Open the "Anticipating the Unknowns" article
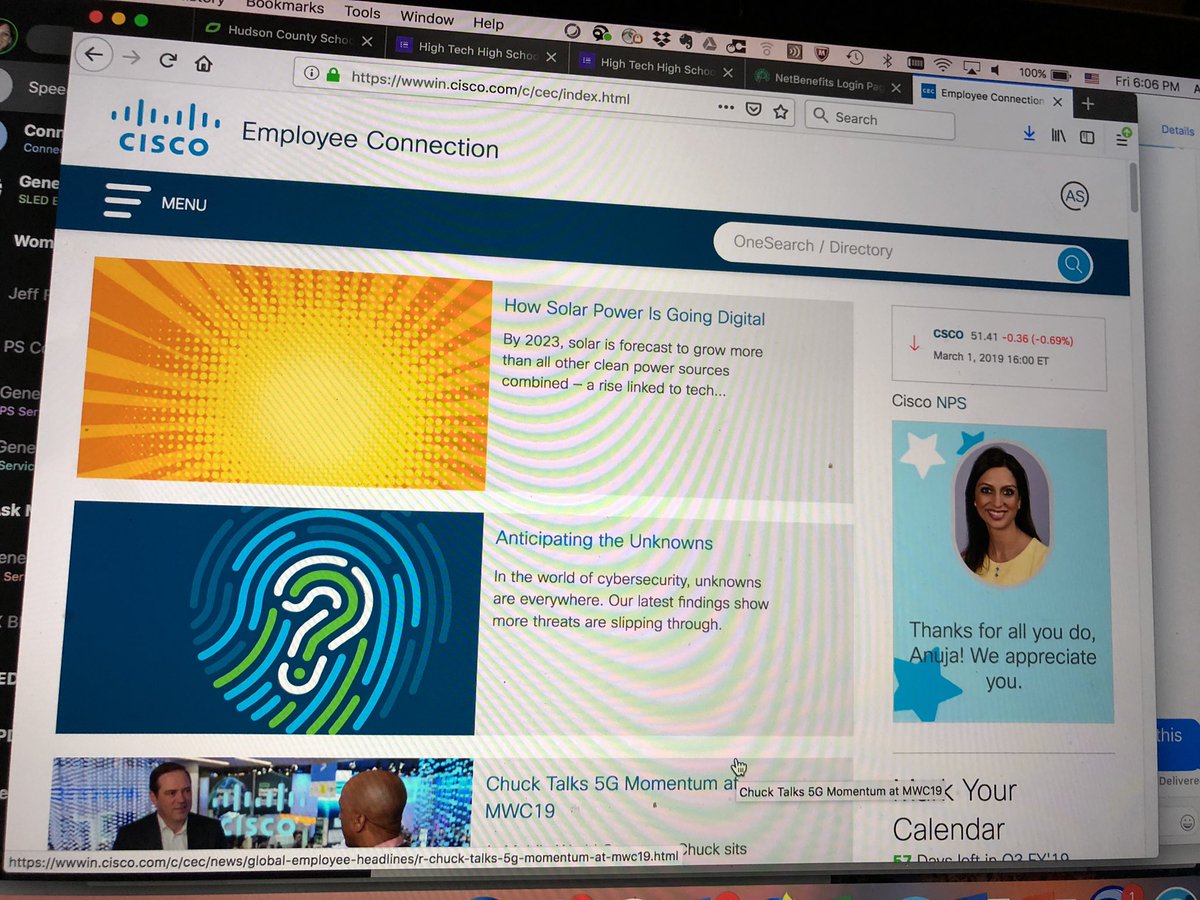 point(606,539)
